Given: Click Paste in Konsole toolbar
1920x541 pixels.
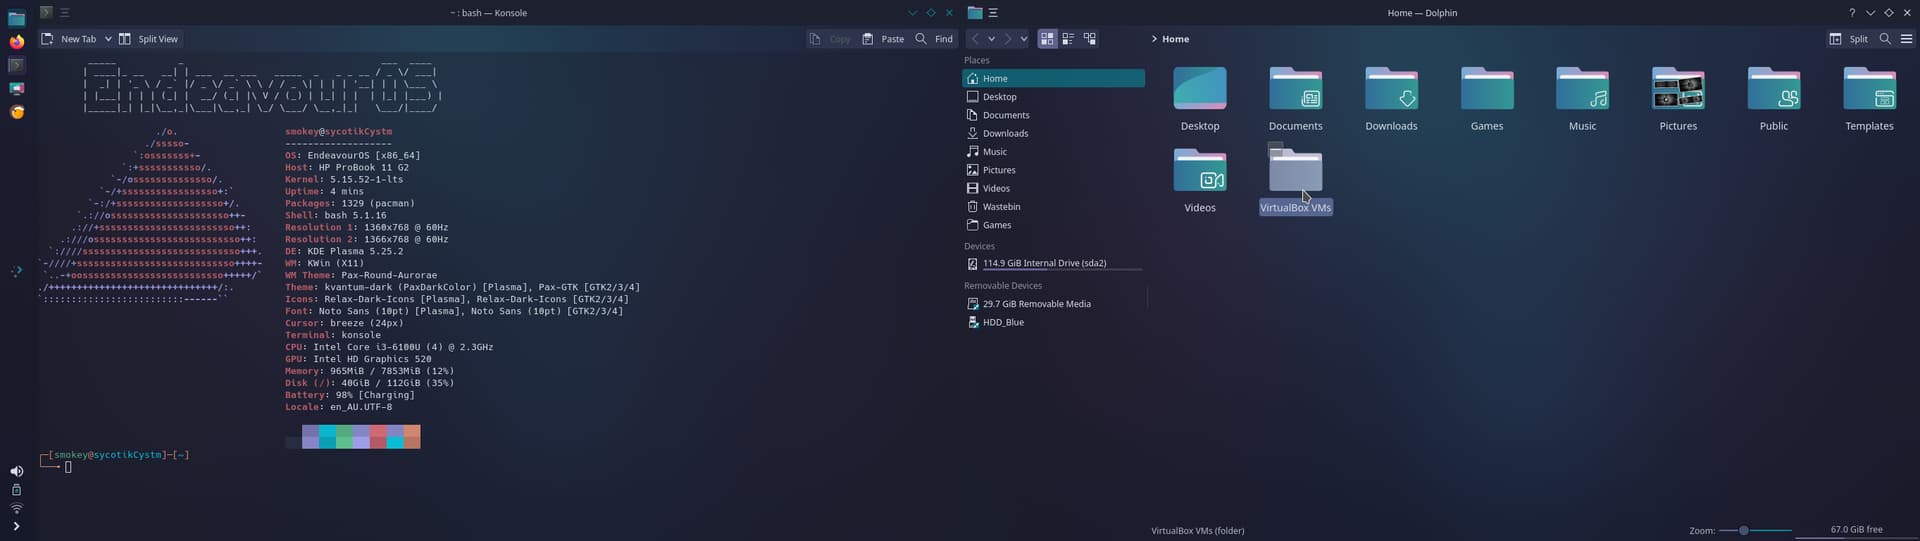Looking at the screenshot, I should click(883, 39).
